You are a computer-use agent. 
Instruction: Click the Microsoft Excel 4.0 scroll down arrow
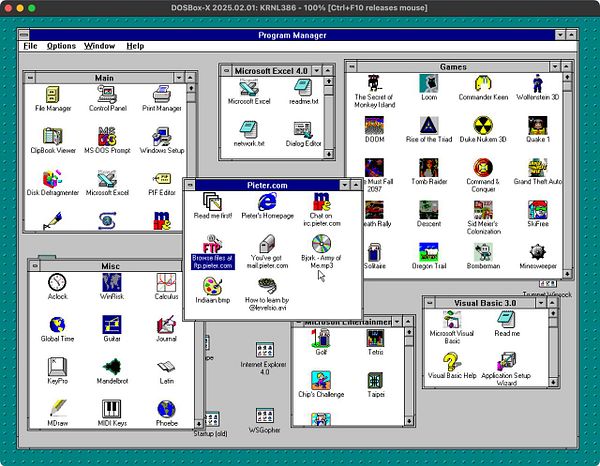pos(328,154)
